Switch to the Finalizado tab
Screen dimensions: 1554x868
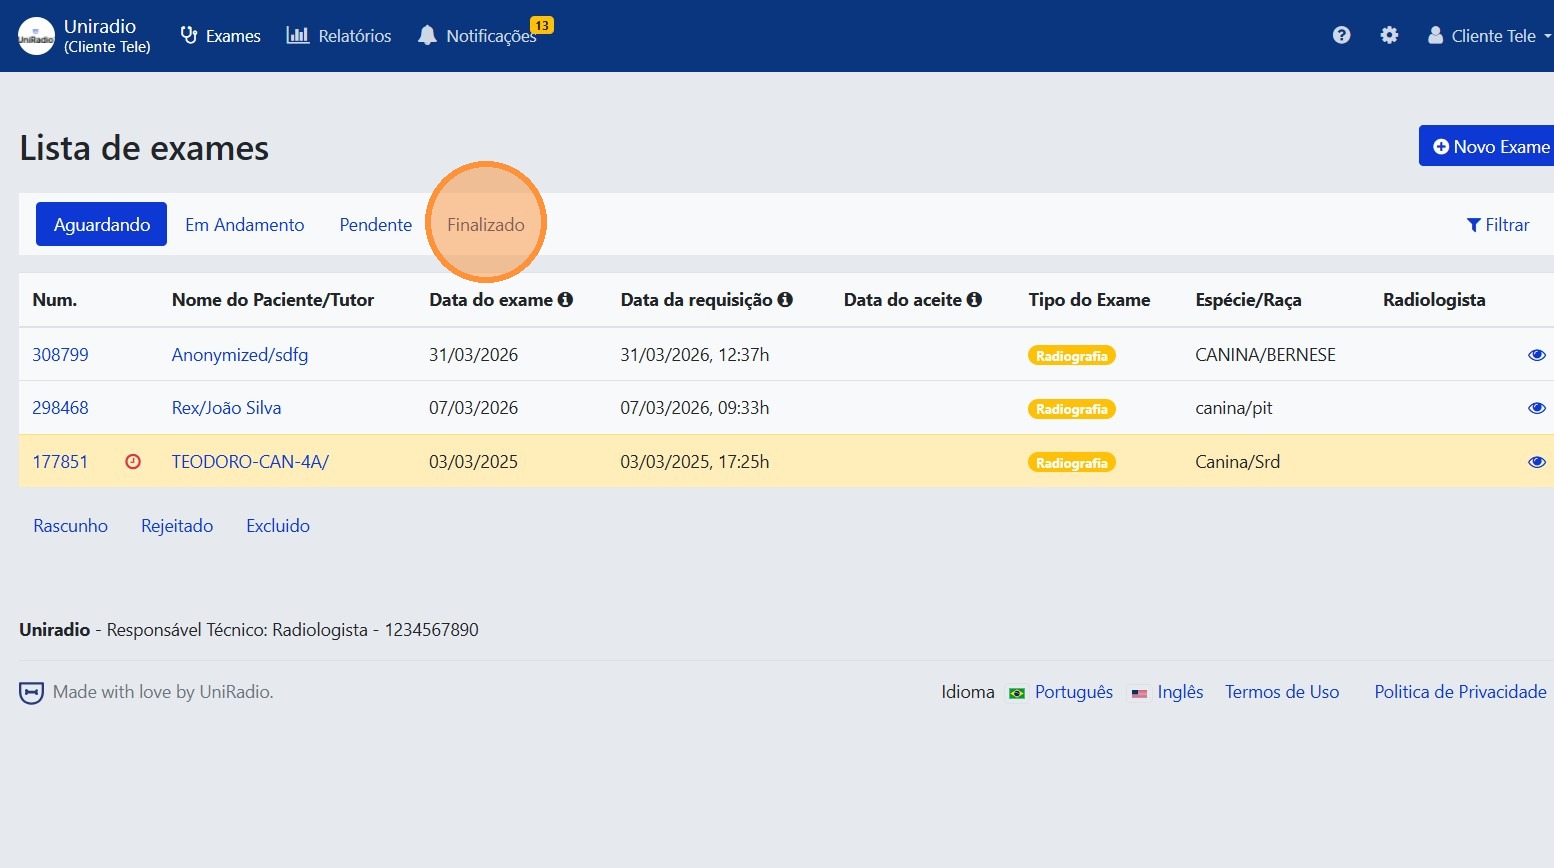pos(486,225)
